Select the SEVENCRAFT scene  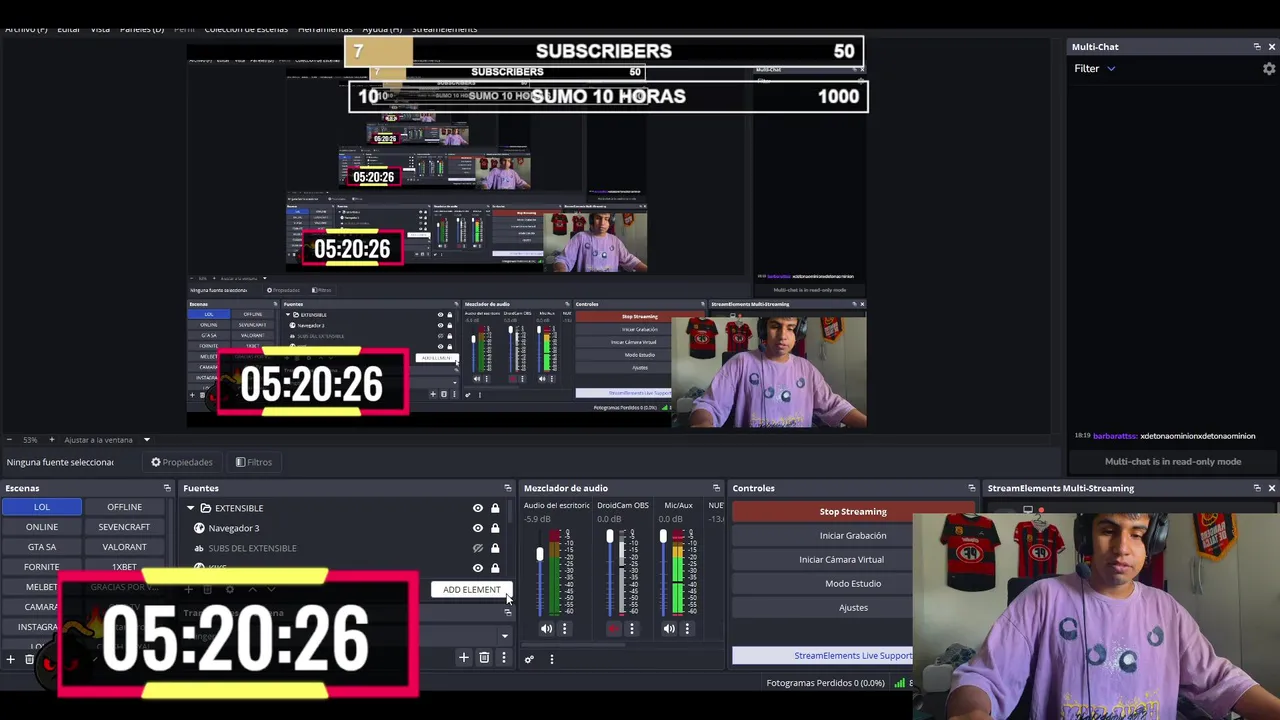click(x=125, y=527)
